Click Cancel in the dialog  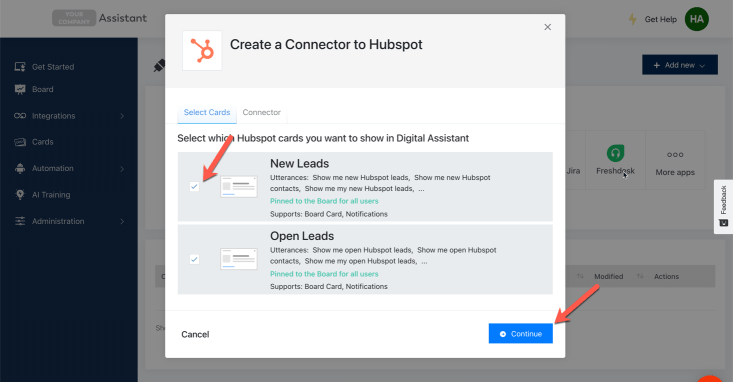(x=195, y=334)
